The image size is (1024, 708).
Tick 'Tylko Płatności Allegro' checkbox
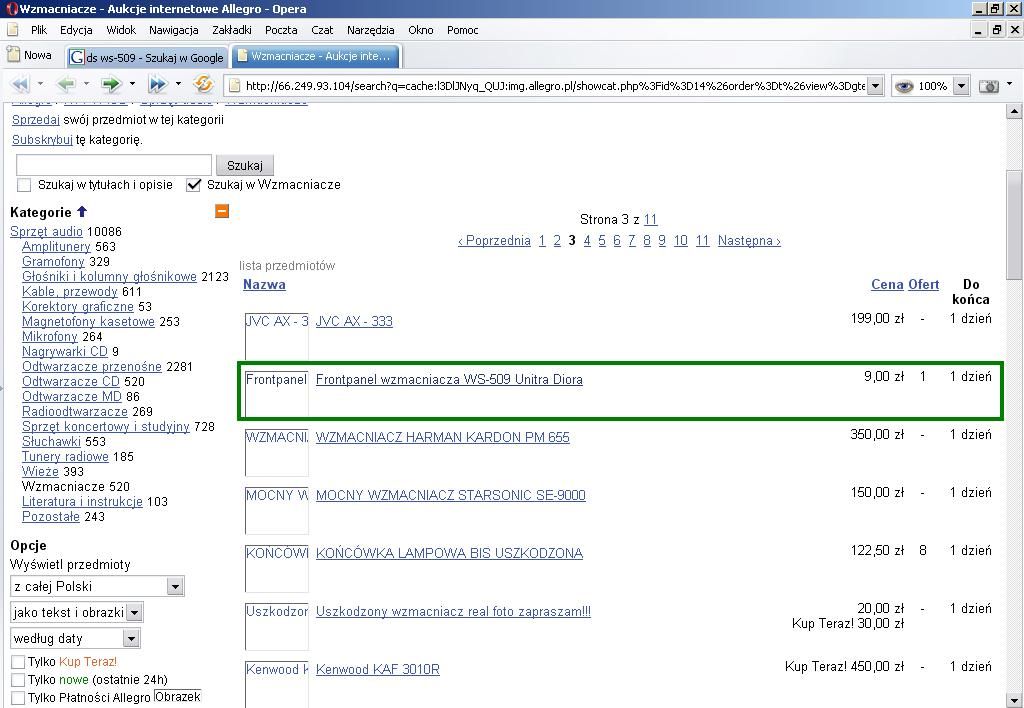[18, 698]
